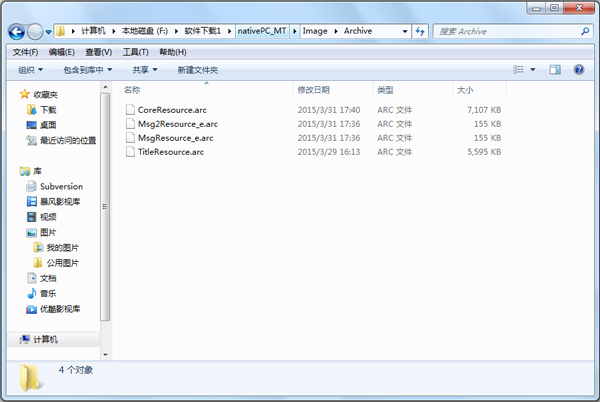Image resolution: width=600 pixels, height=402 pixels.
Task: Click the CoreResource.arc file icon
Action: (x=130, y=109)
